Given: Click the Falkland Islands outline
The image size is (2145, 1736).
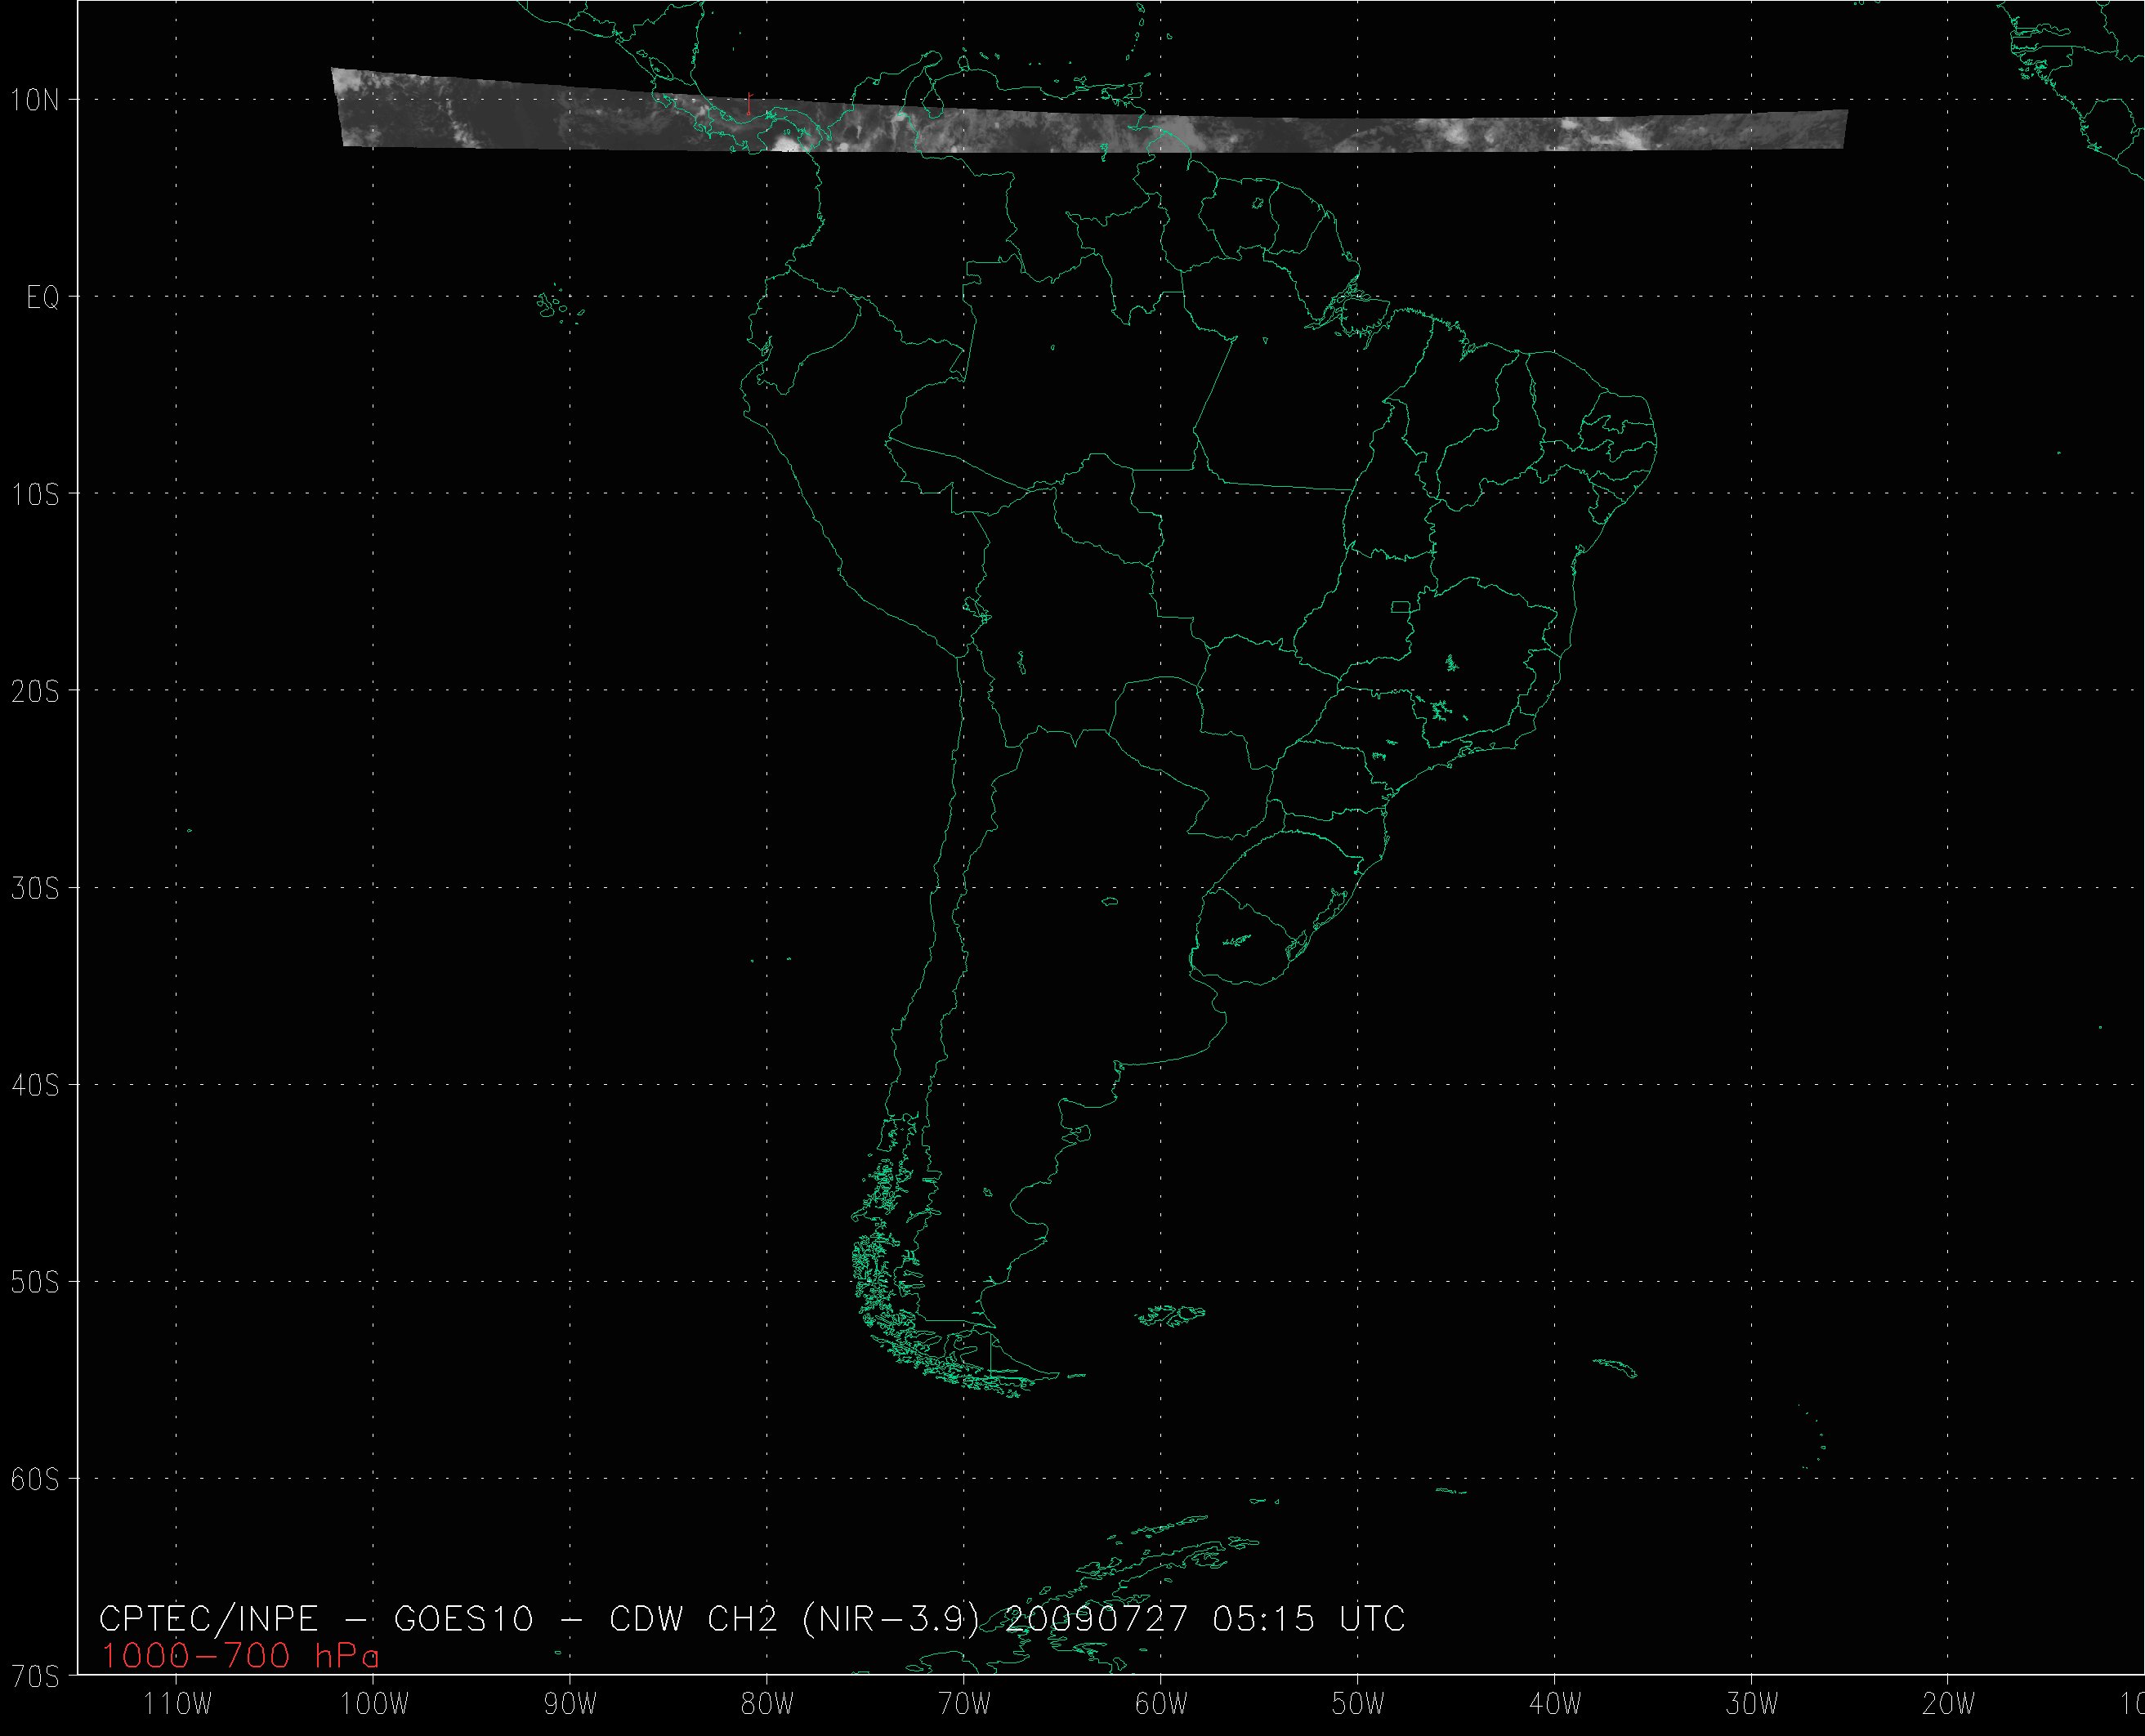Looking at the screenshot, I should [x=1172, y=1316].
